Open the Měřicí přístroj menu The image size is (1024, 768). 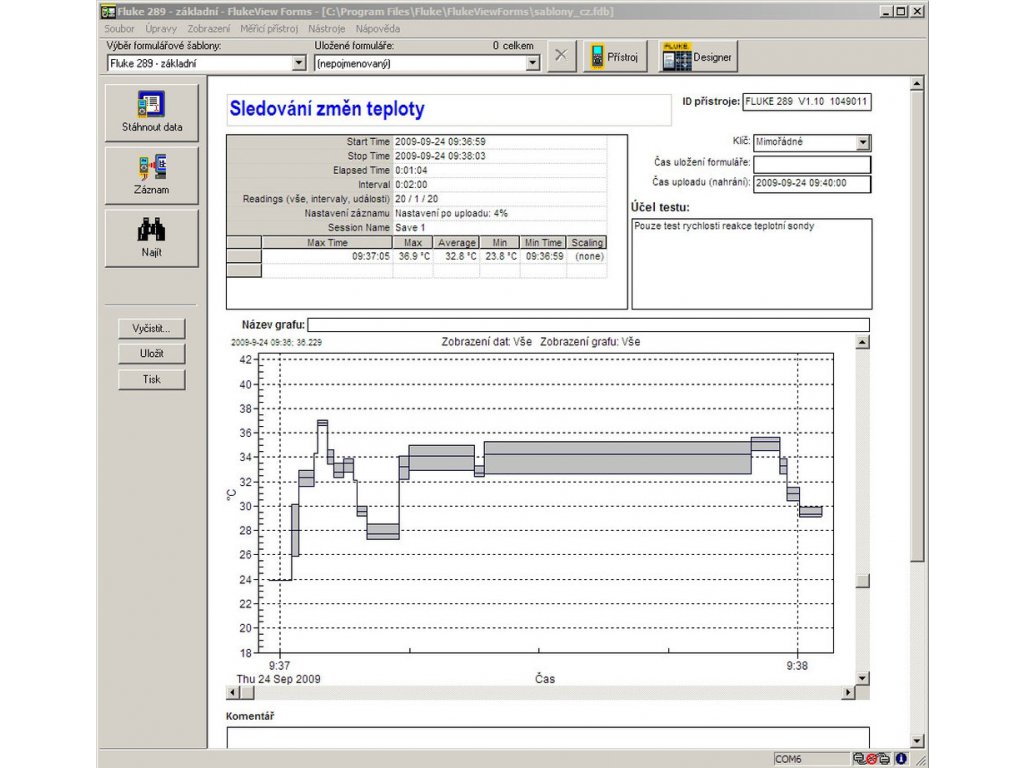269,29
